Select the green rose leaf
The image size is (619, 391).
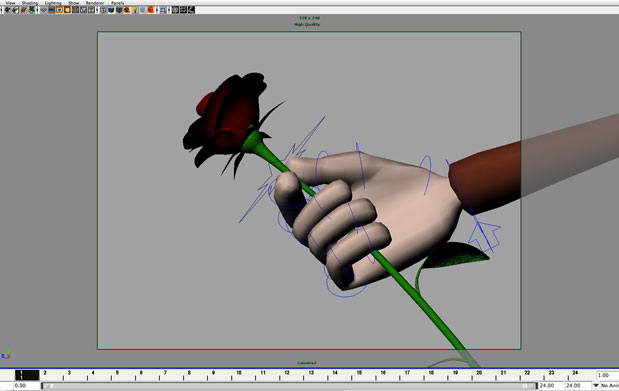click(x=456, y=256)
